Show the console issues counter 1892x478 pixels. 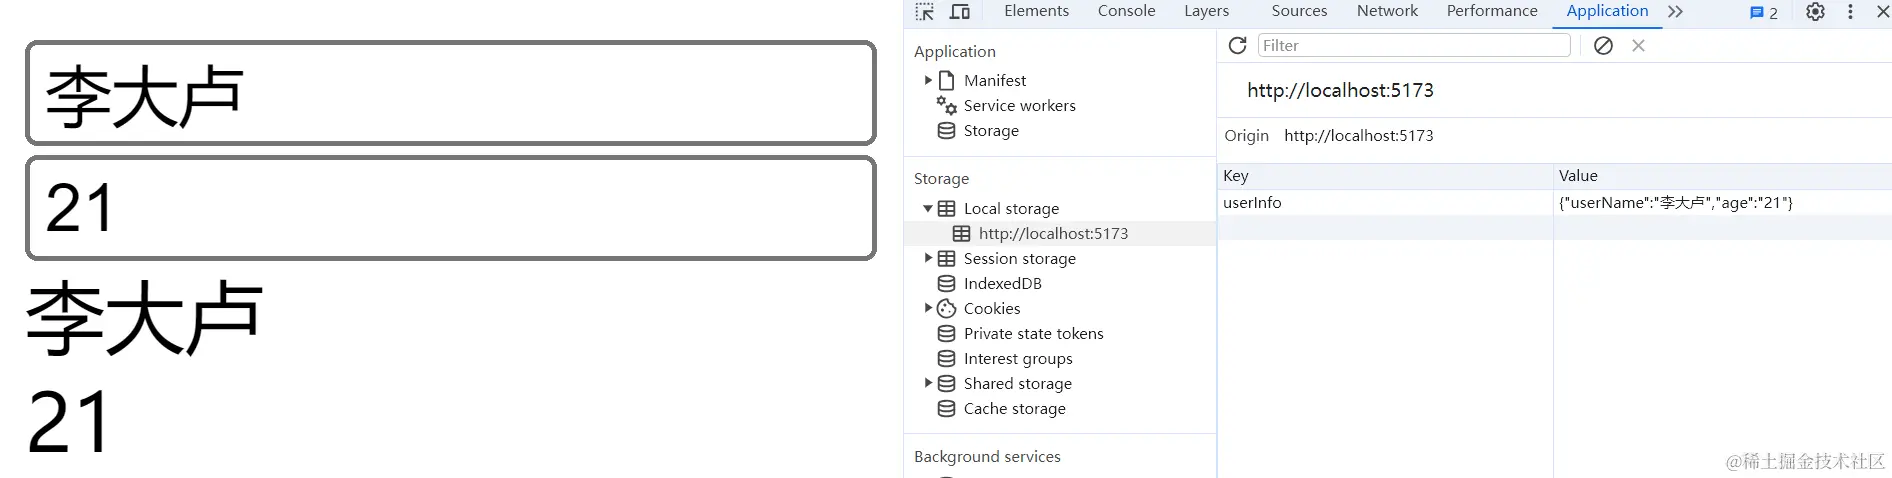1763,12
